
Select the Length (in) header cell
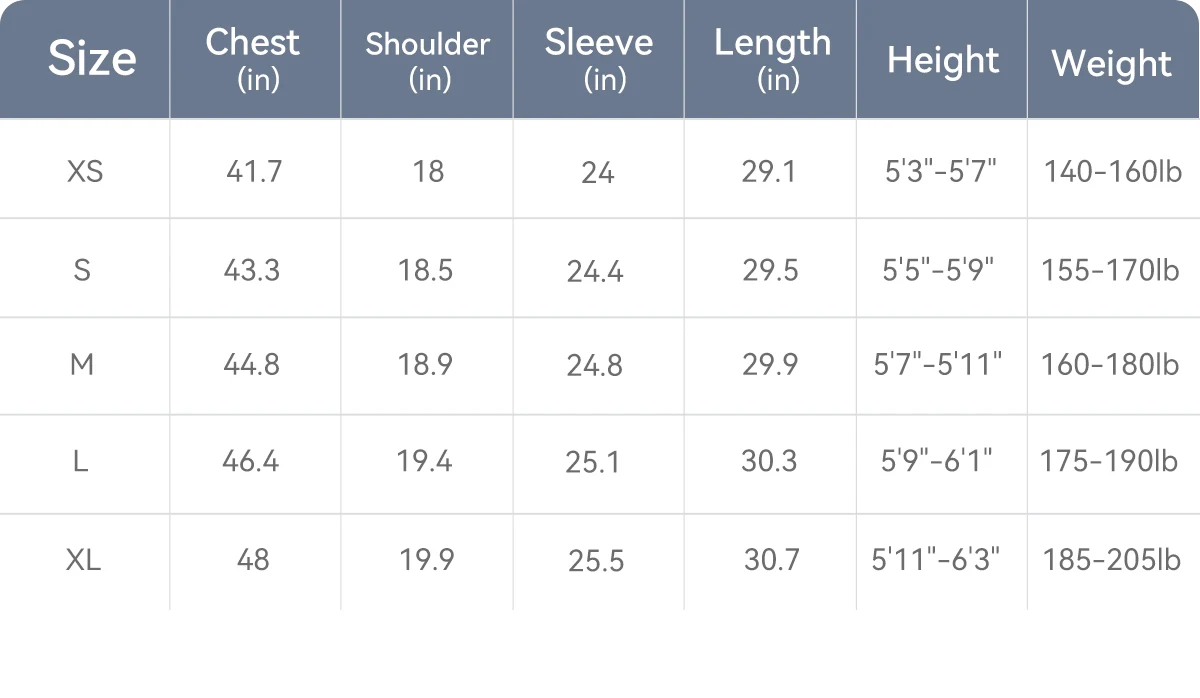point(770,59)
